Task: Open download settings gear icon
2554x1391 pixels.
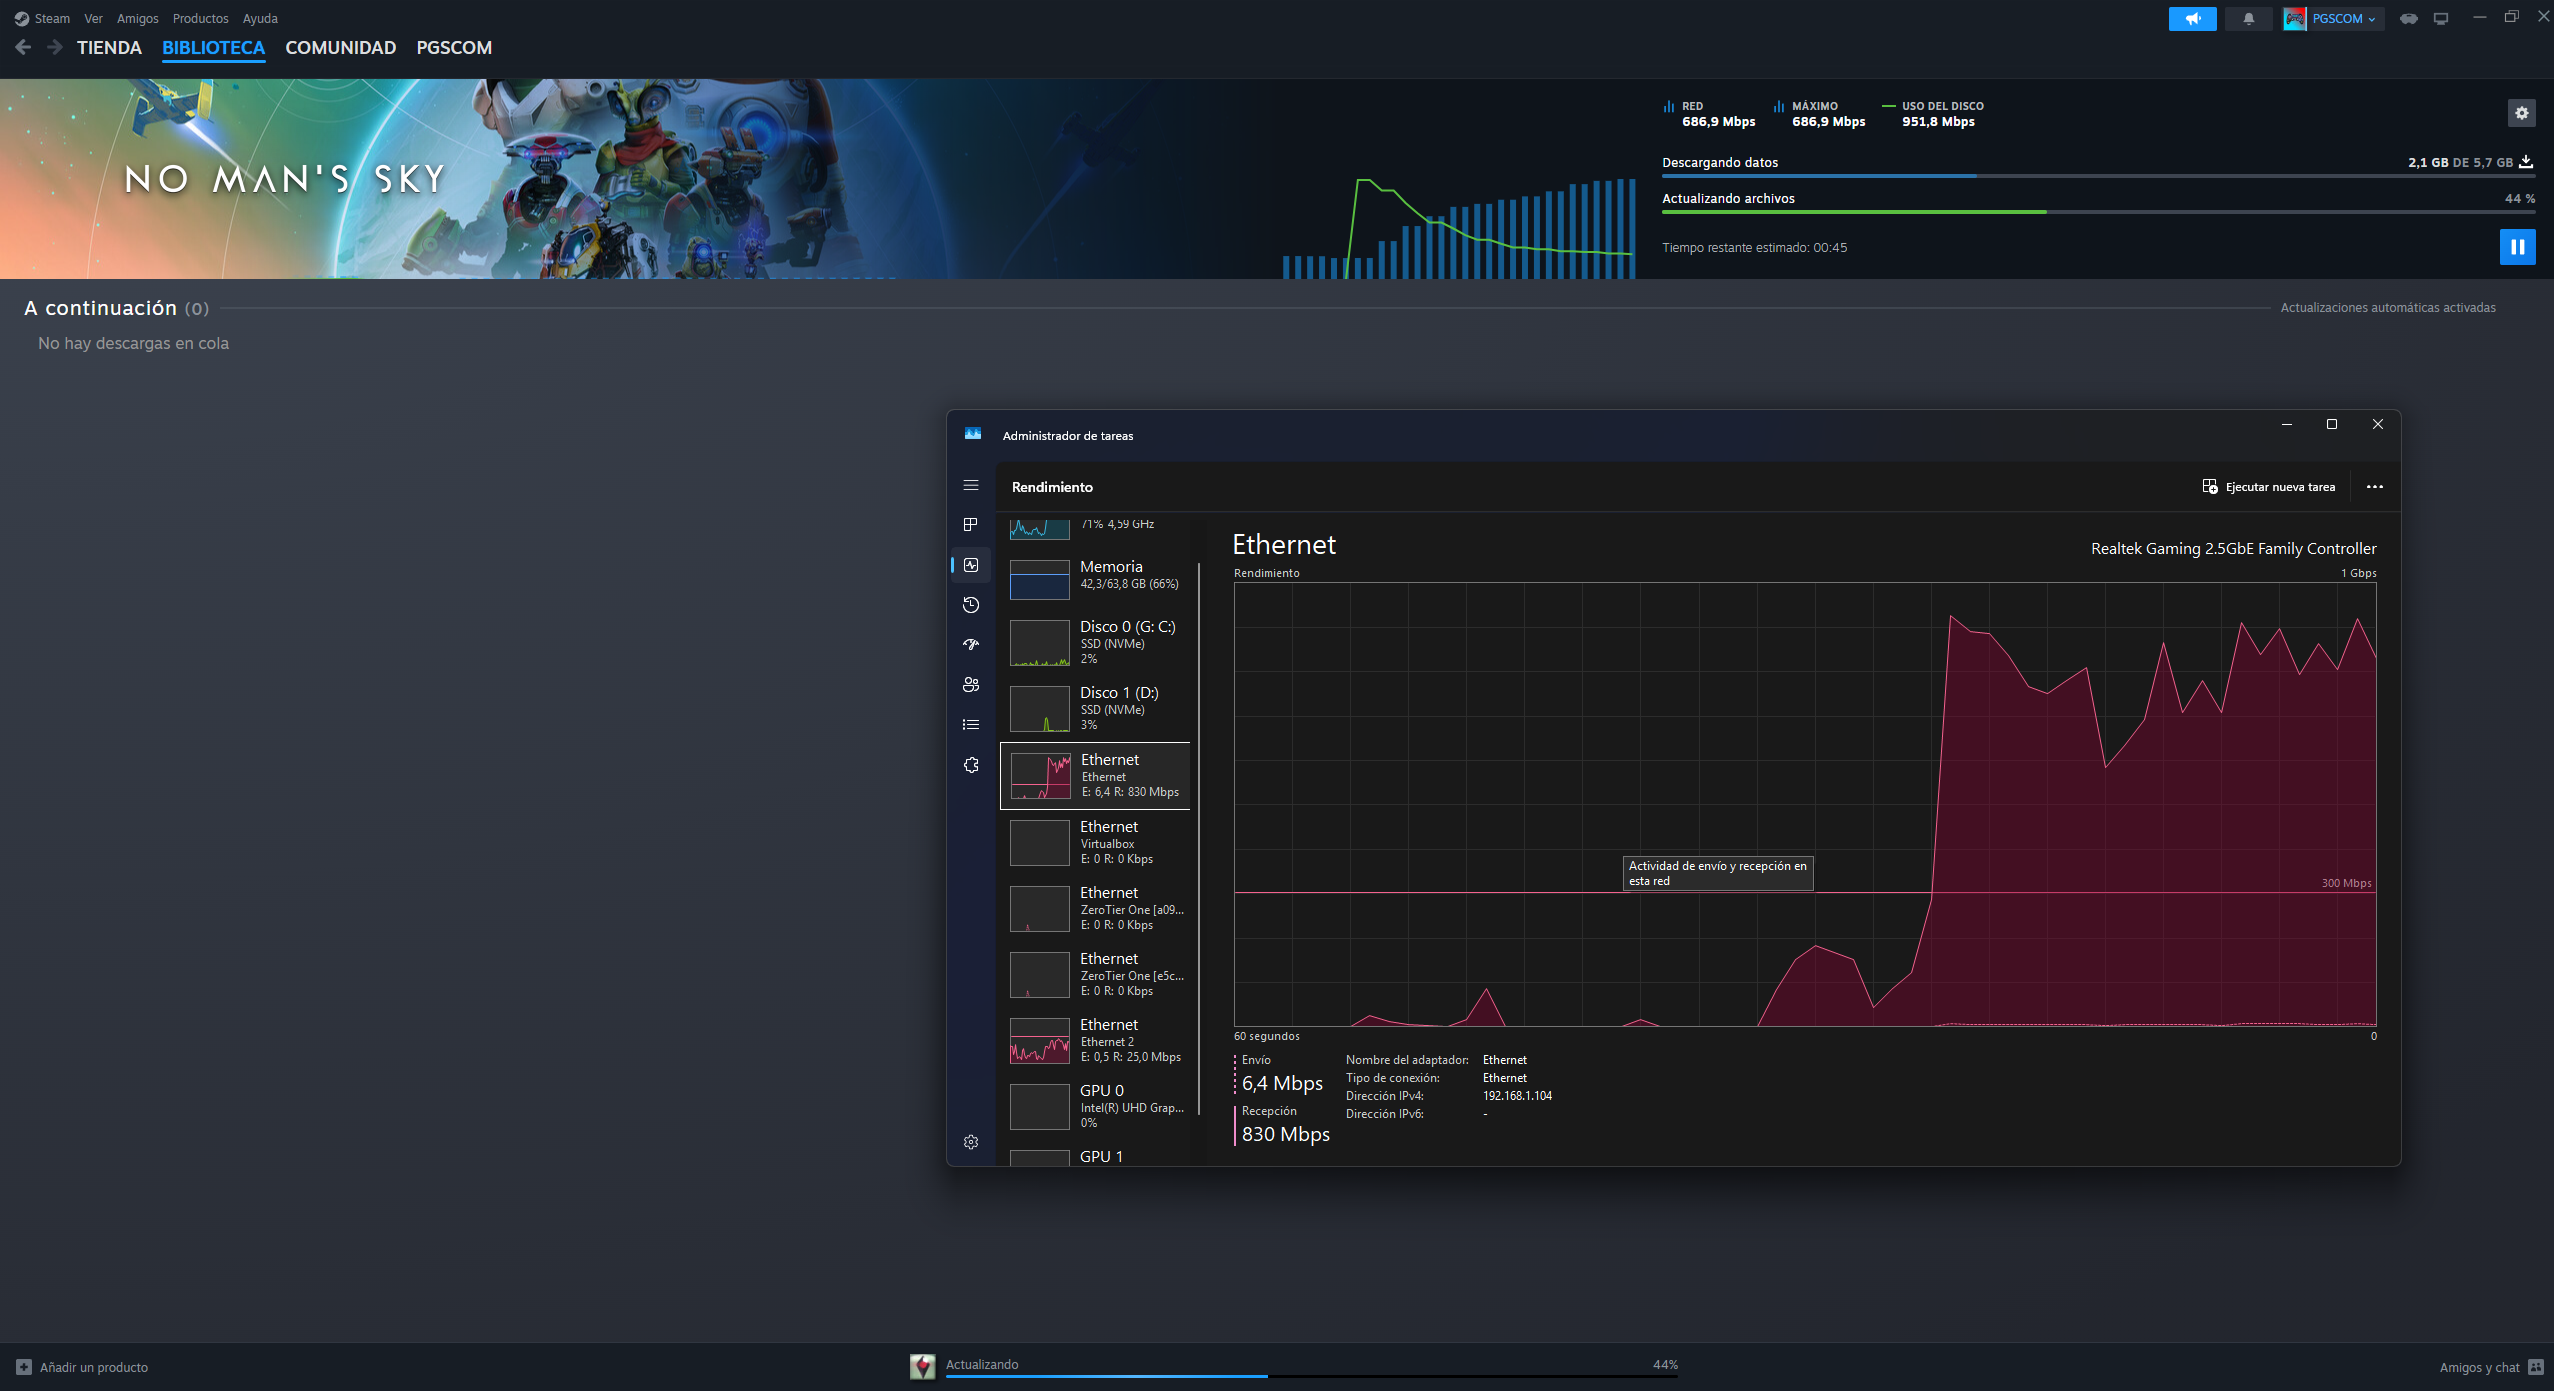Action: tap(2521, 113)
